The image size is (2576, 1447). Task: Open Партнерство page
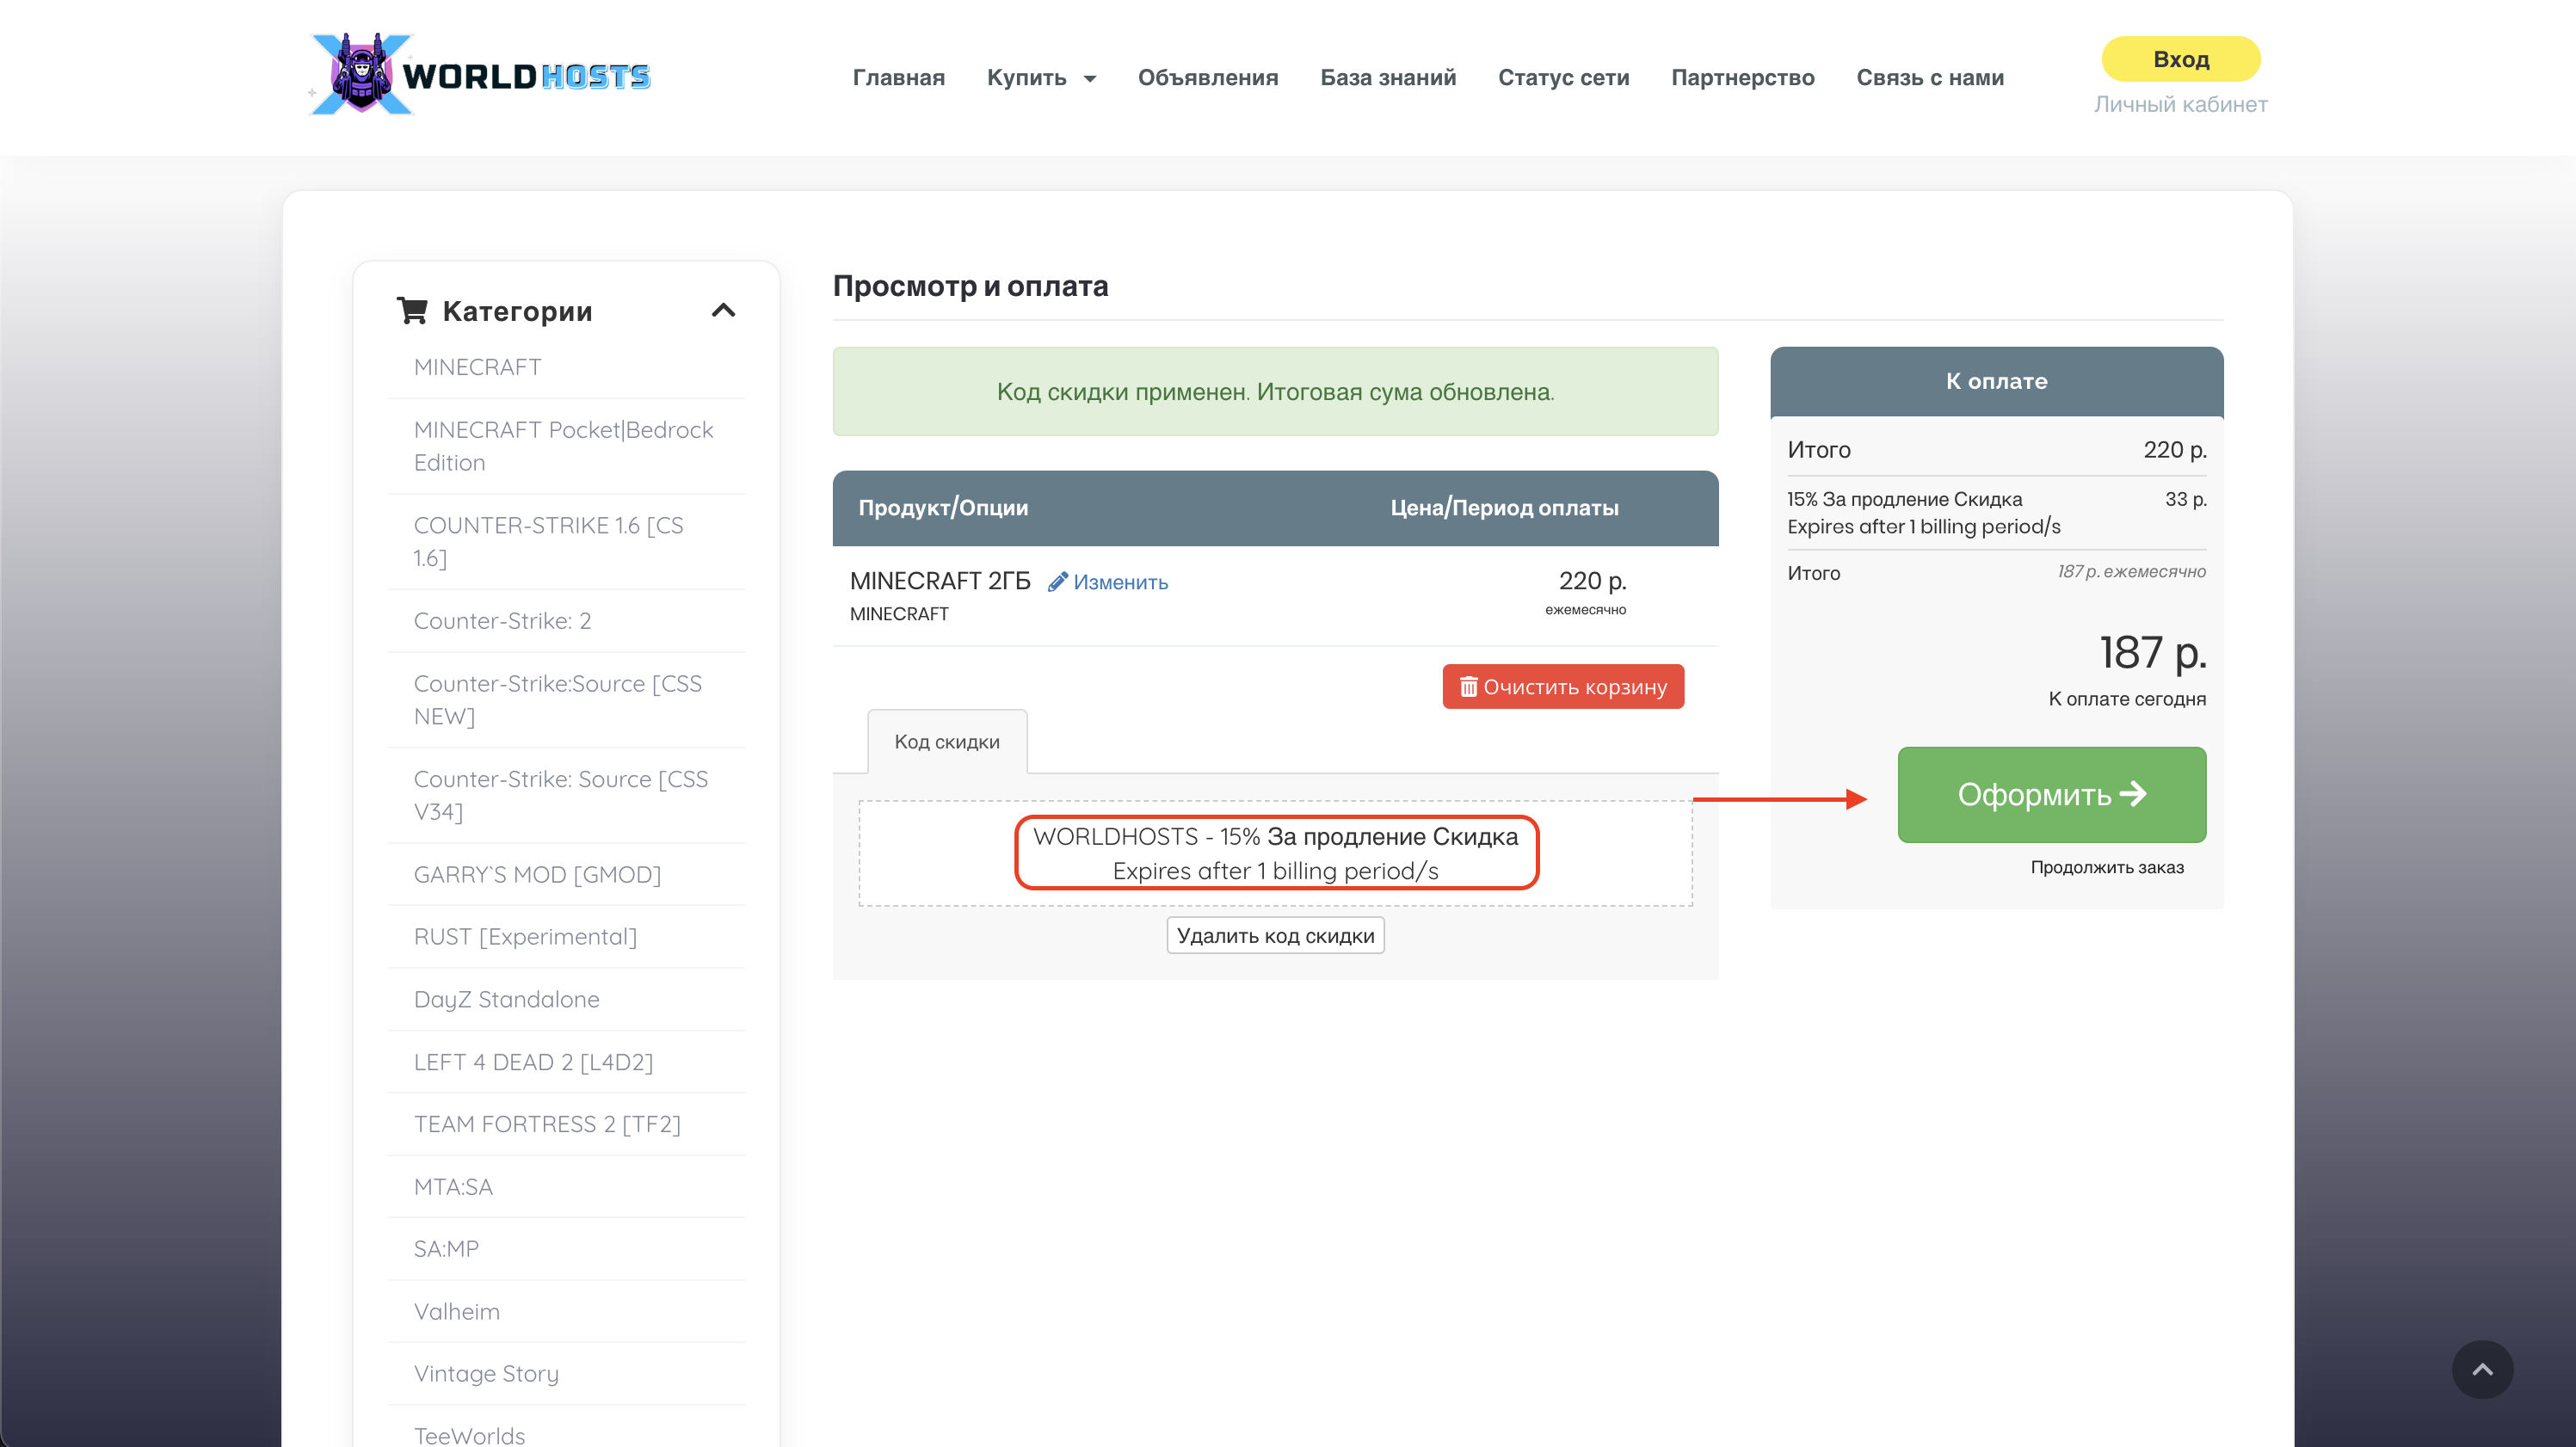coord(1742,77)
